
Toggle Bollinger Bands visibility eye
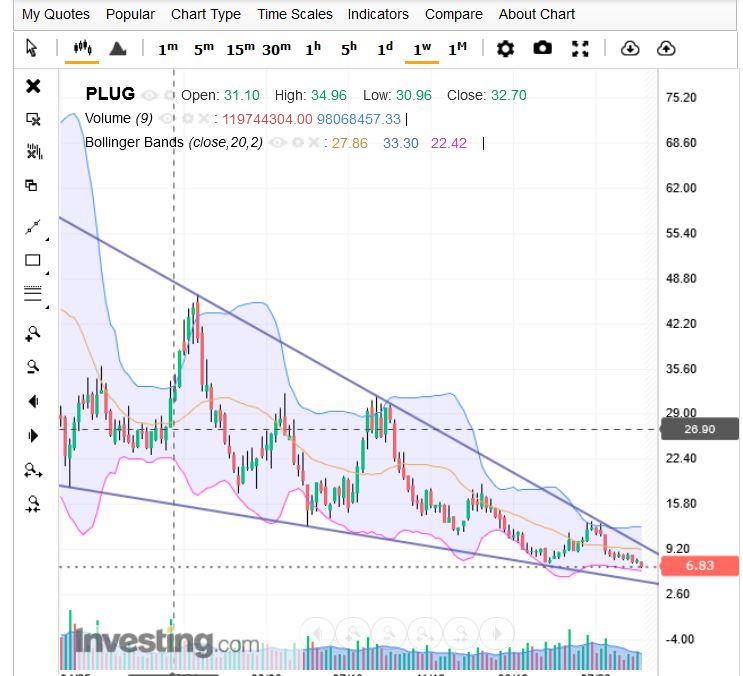coord(278,143)
